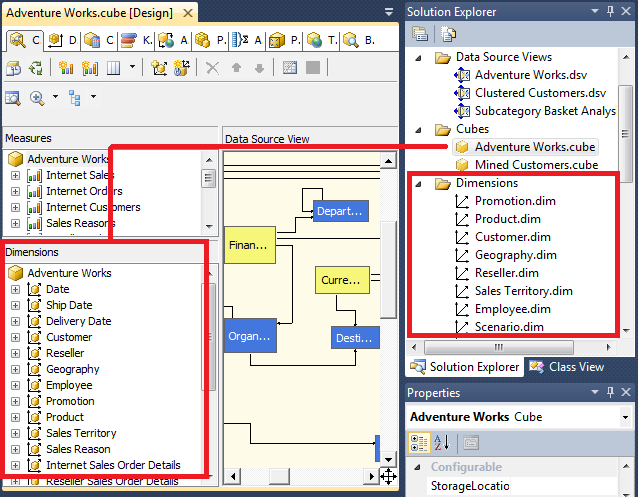Click the New Linked Object icon
This screenshot has height=497, width=638.
pos(182,68)
